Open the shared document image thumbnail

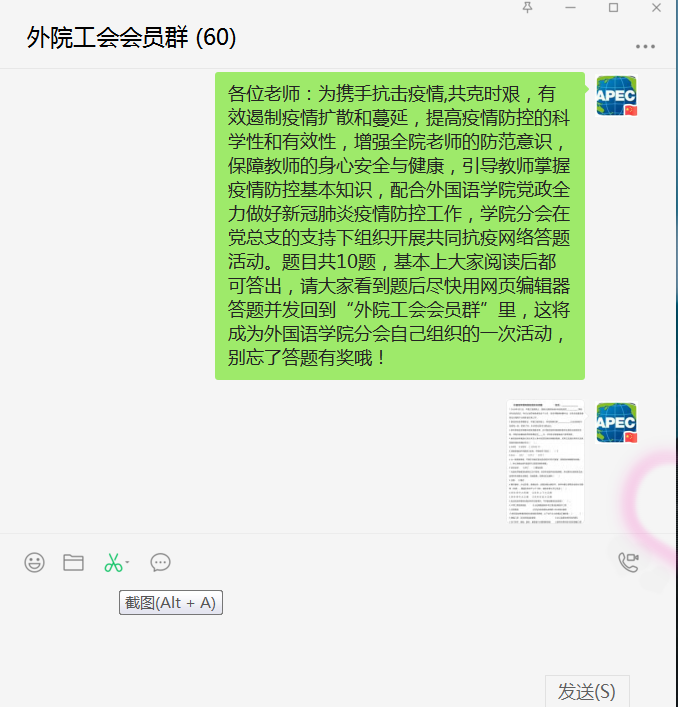tap(545, 461)
